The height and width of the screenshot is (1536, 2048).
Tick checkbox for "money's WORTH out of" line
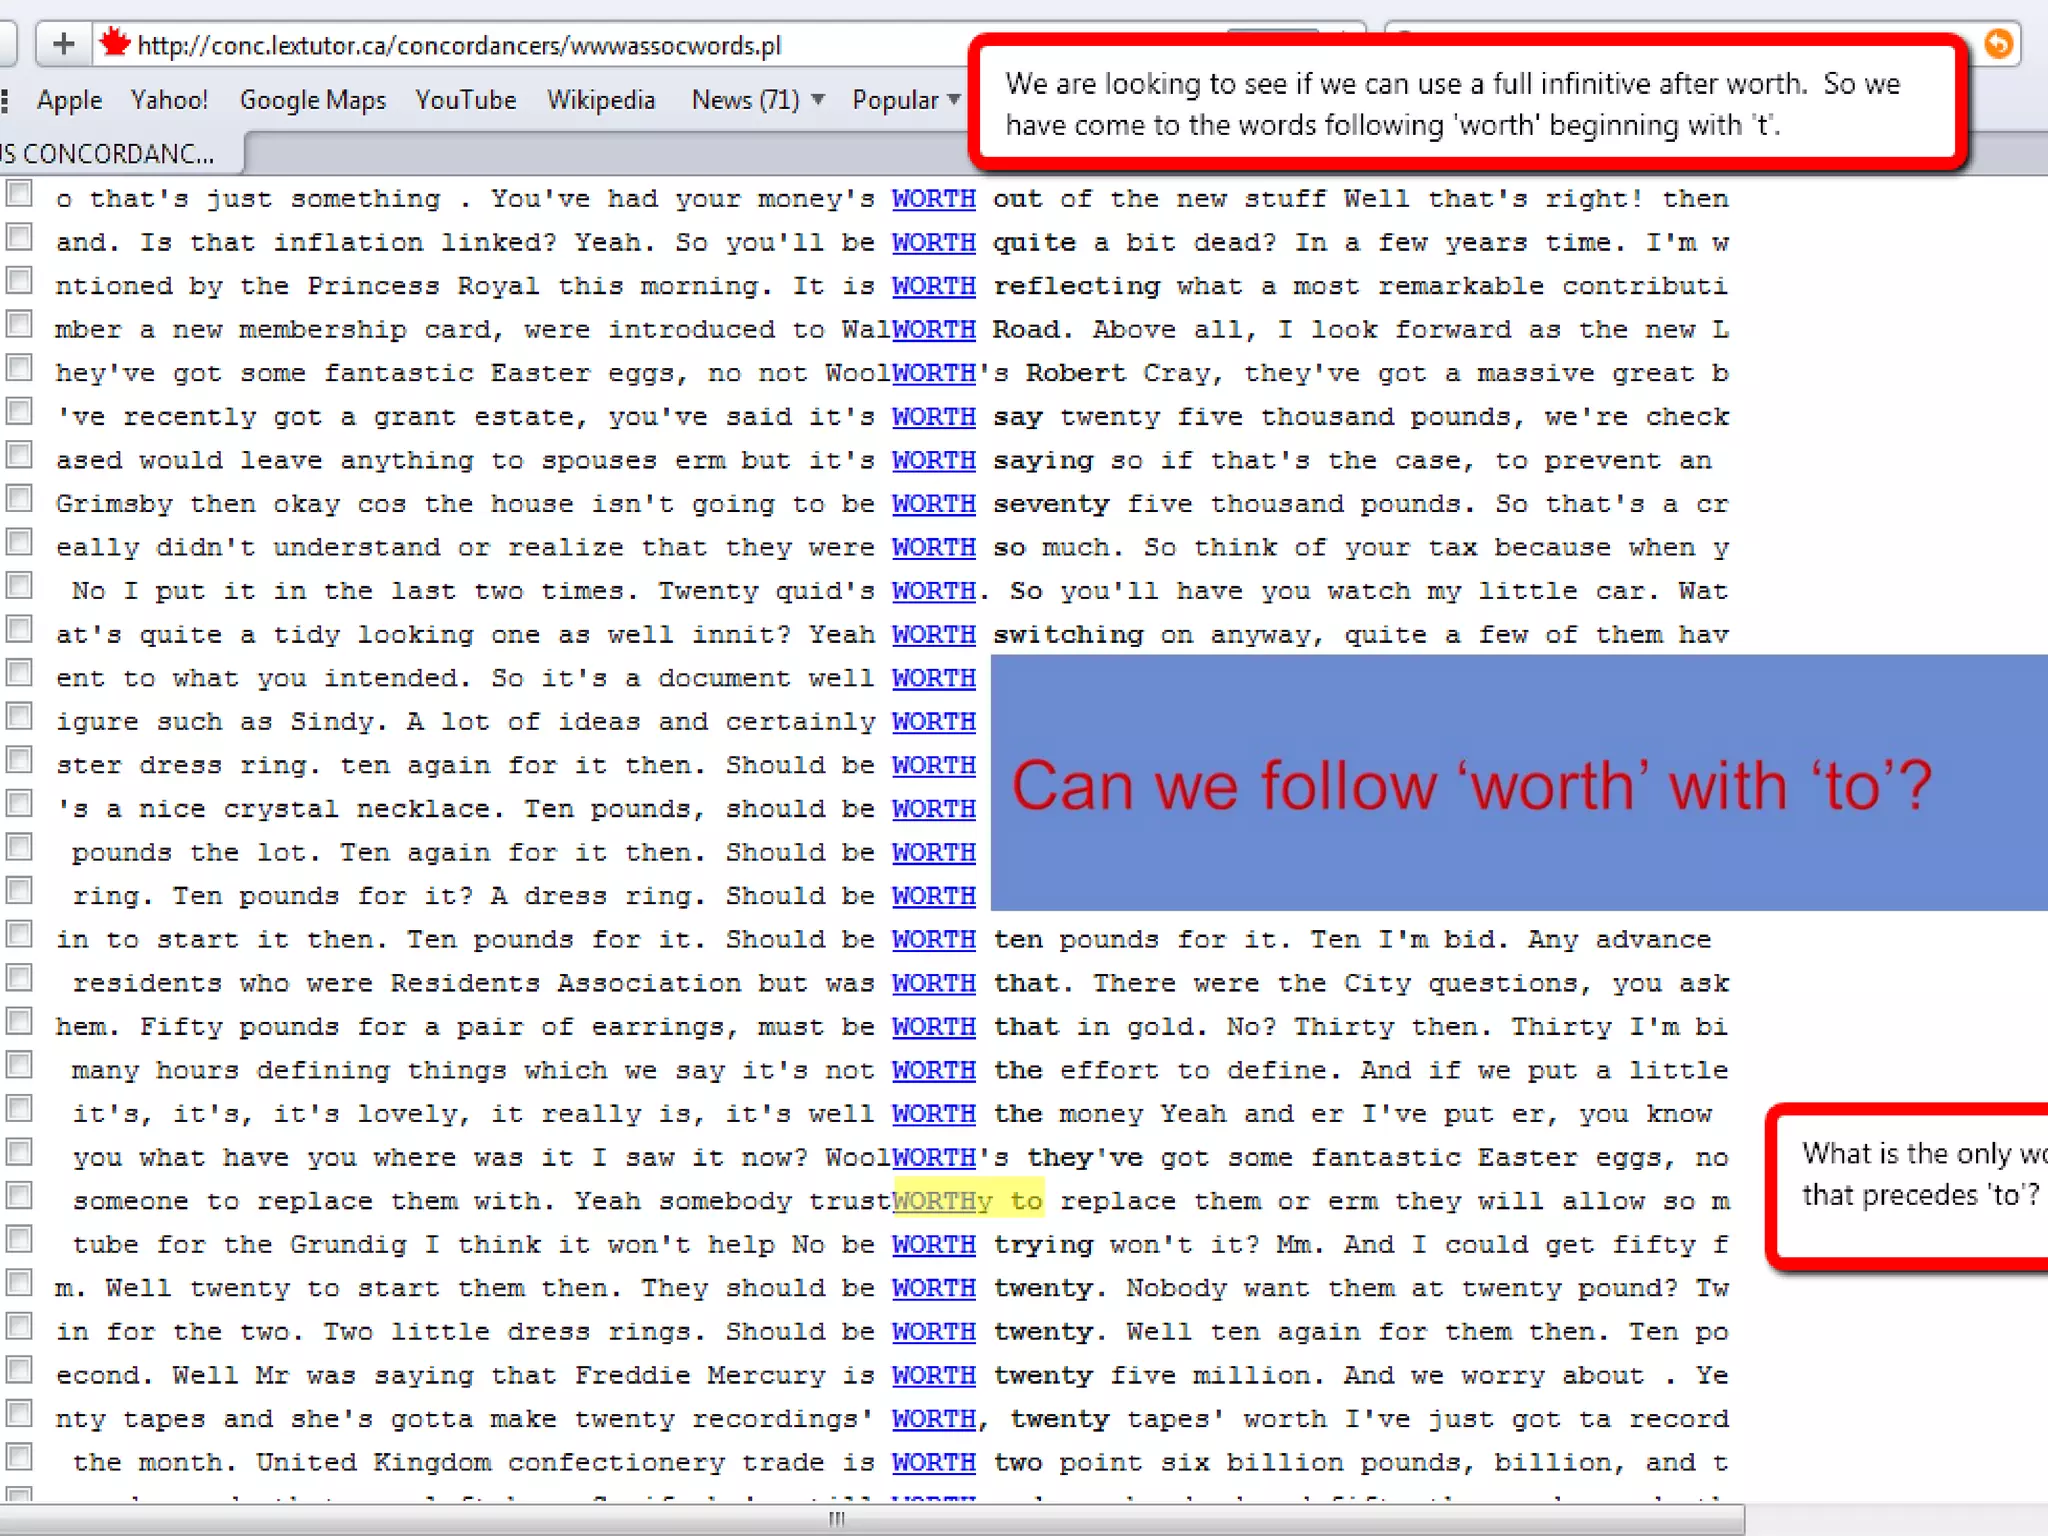point(19,194)
